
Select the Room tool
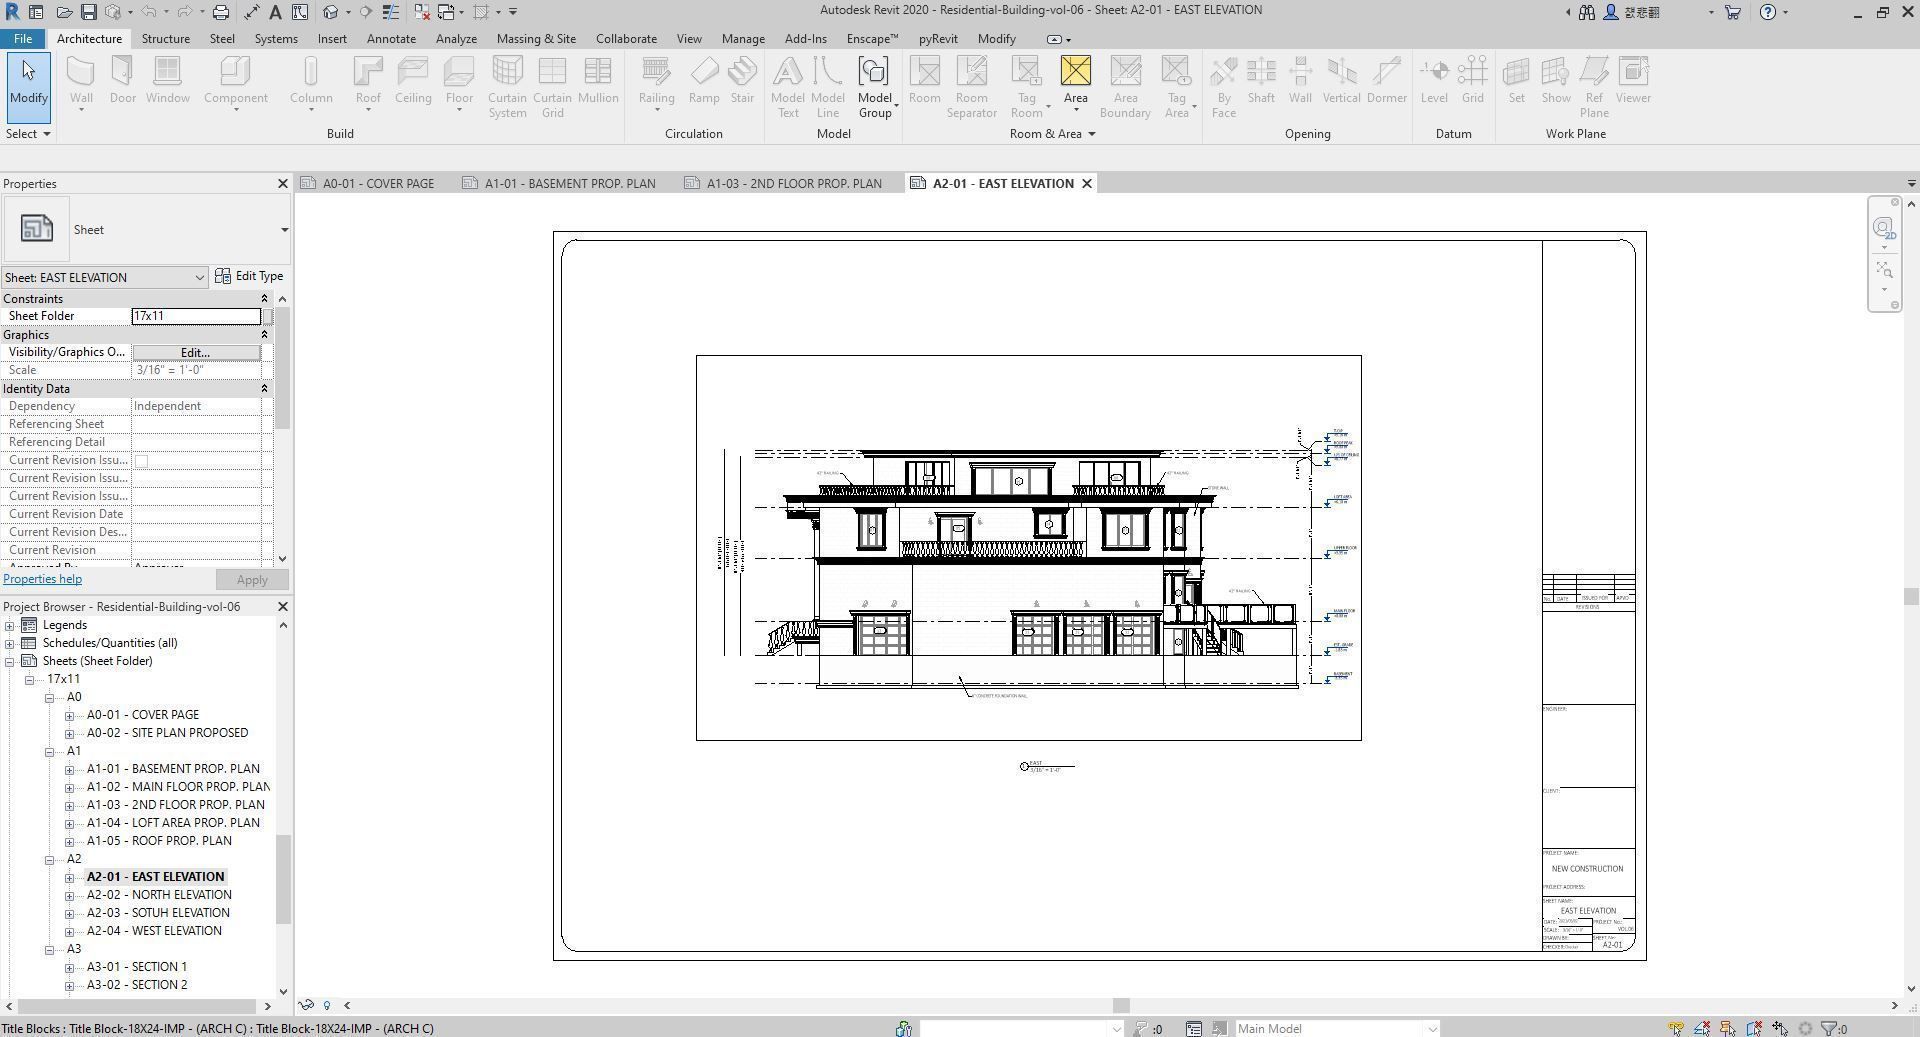pyautogui.click(x=924, y=81)
